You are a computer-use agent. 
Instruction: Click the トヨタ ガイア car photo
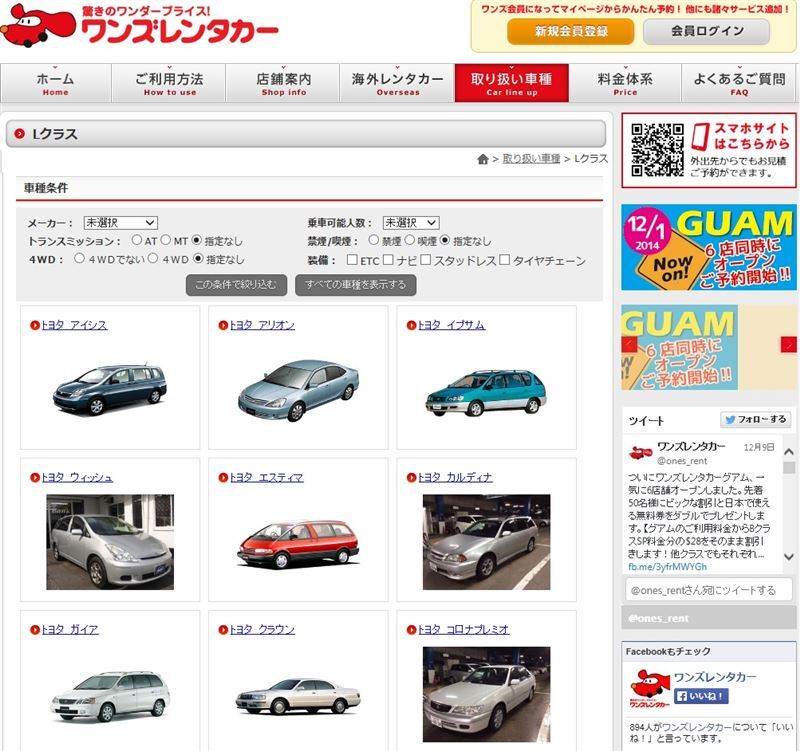[110, 696]
